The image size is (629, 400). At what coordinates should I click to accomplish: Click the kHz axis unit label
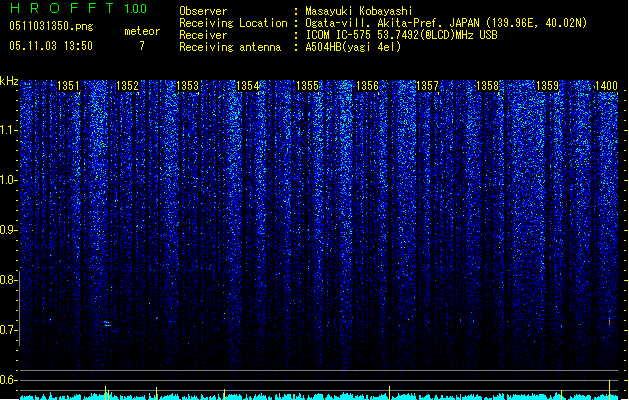tap(9, 81)
